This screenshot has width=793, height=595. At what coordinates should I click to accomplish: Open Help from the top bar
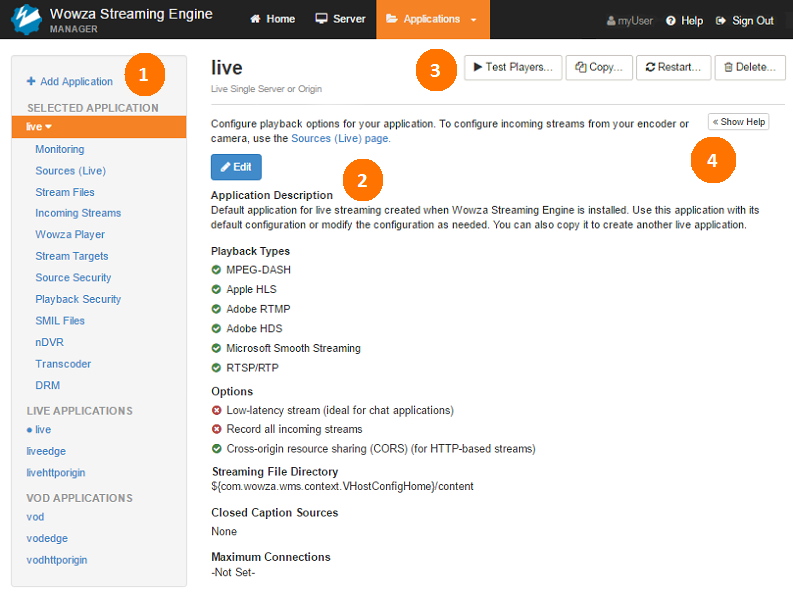[685, 21]
